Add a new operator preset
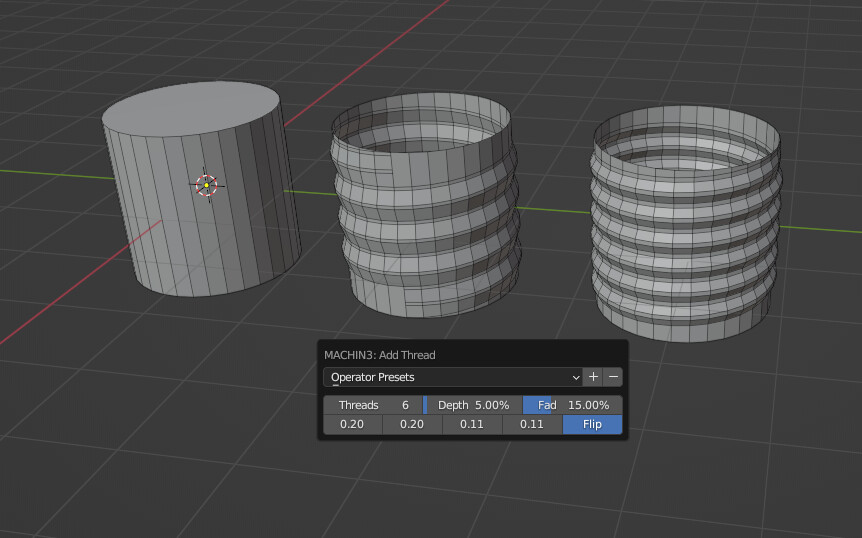Screen dimensions: 862x538 point(593,377)
